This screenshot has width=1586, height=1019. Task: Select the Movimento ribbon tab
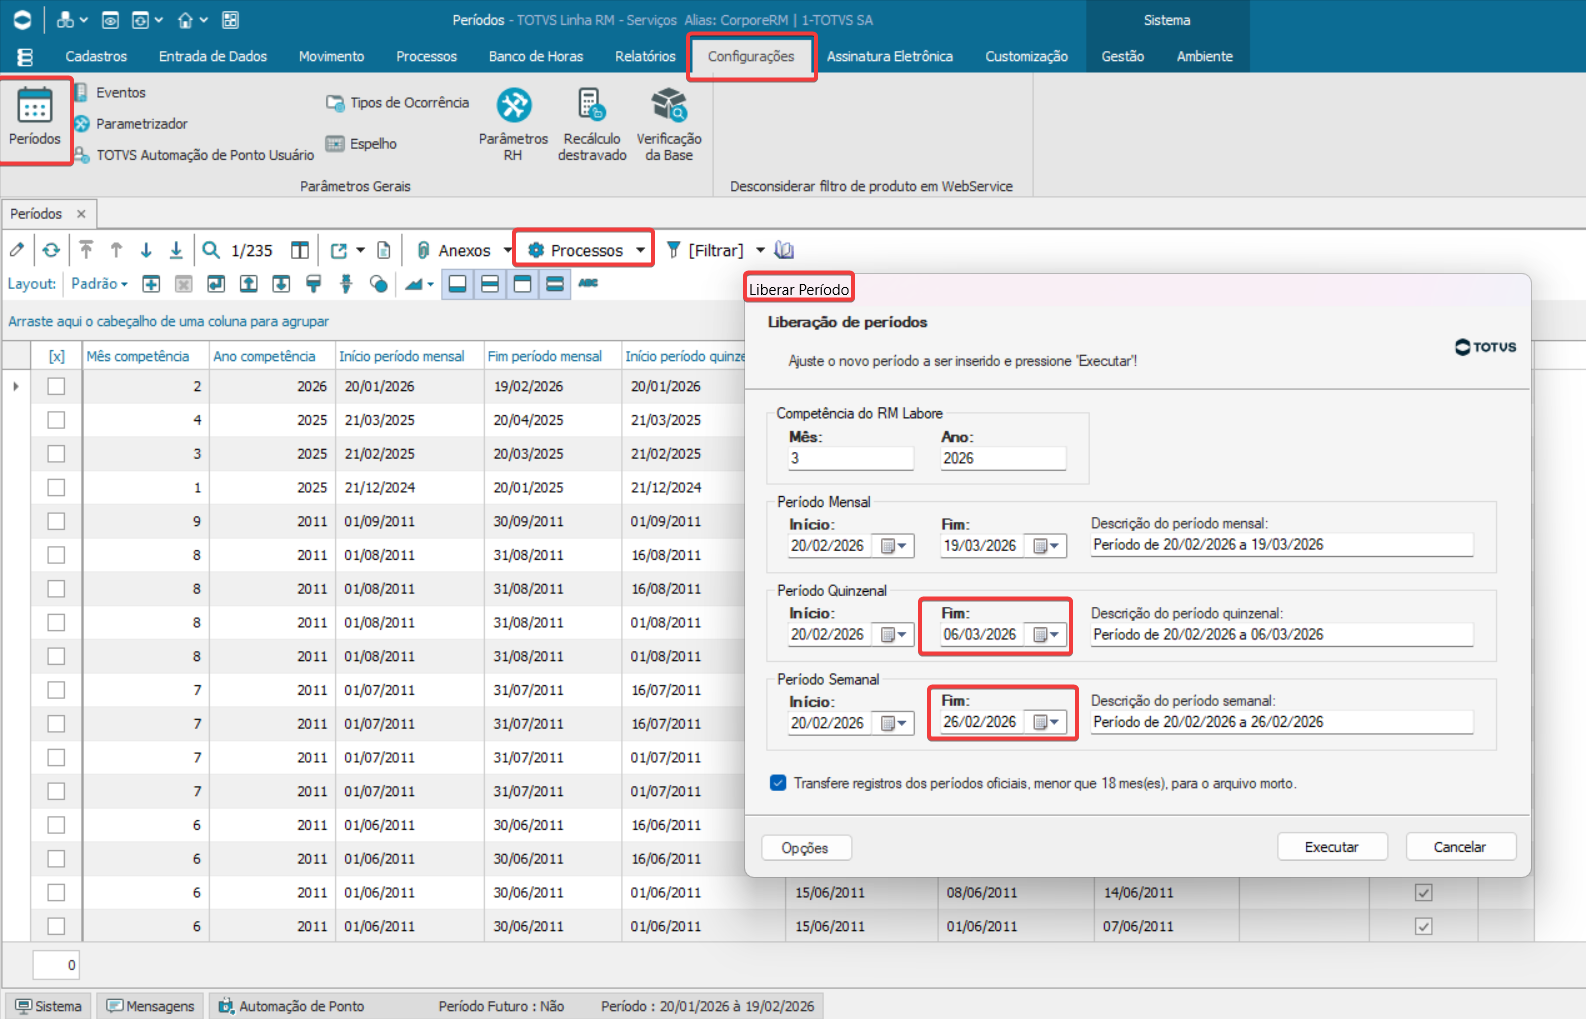(331, 56)
